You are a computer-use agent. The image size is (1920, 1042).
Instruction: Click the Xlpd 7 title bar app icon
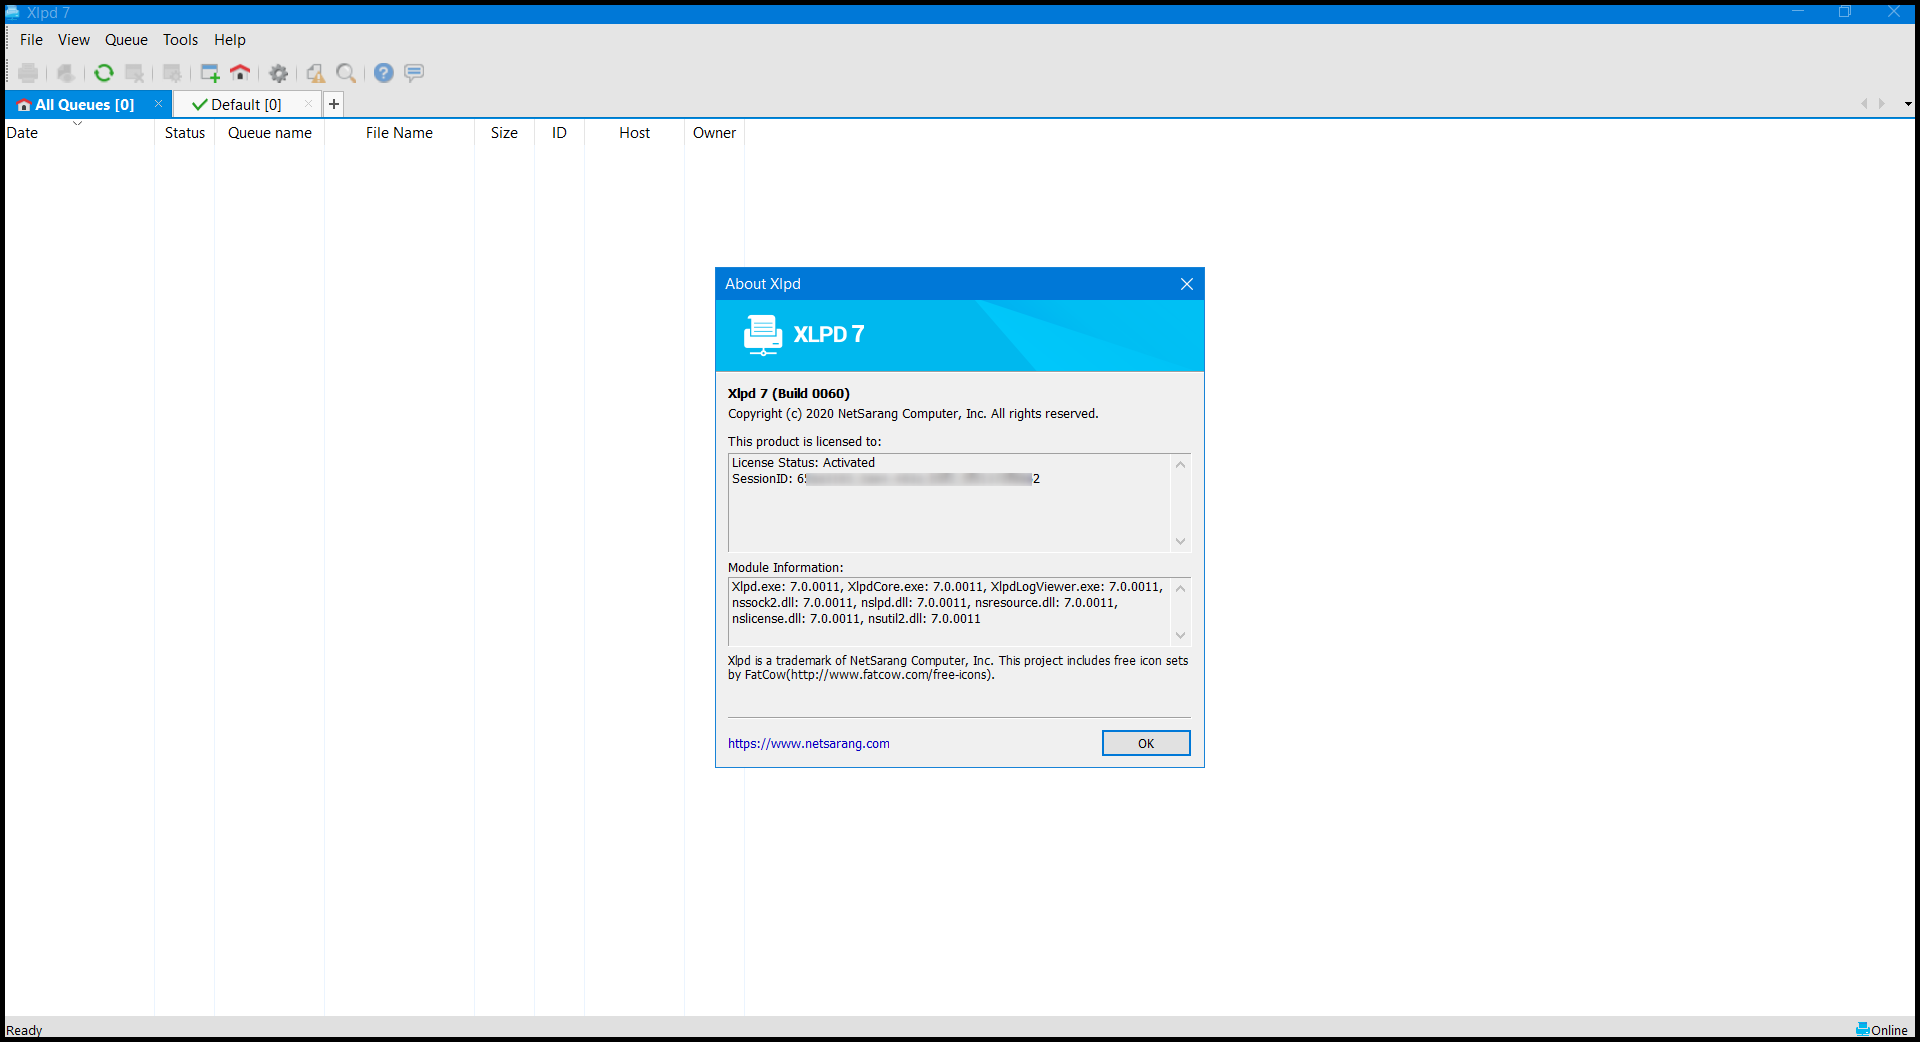[x=13, y=12]
